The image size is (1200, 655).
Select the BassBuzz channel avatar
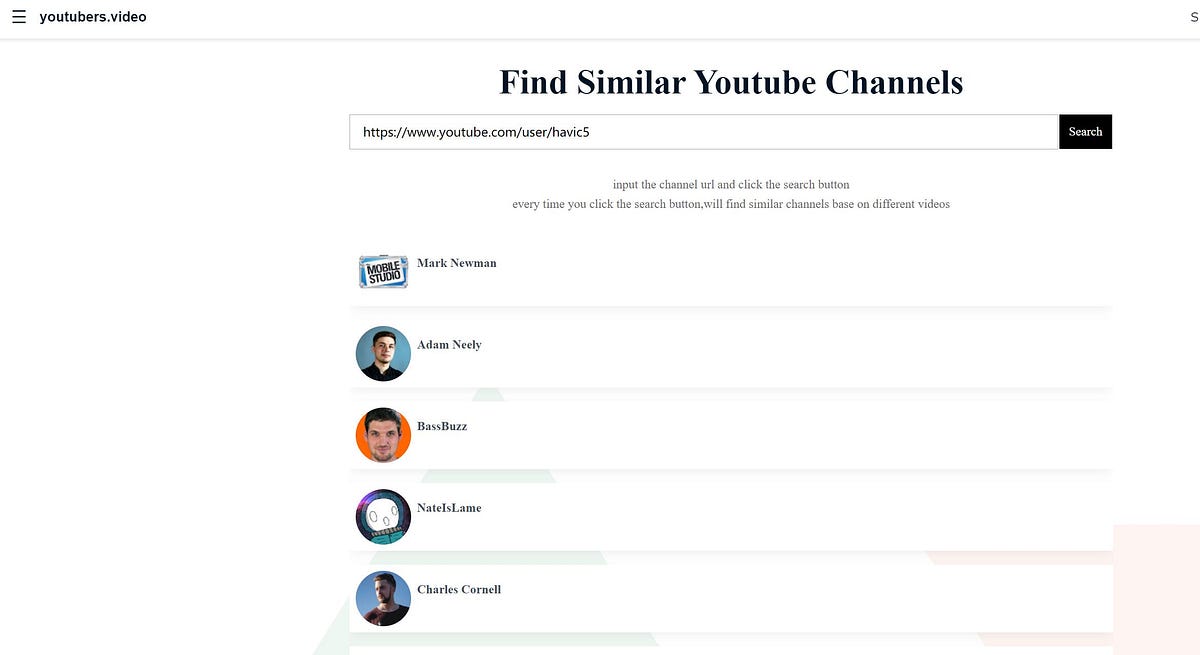[383, 435]
